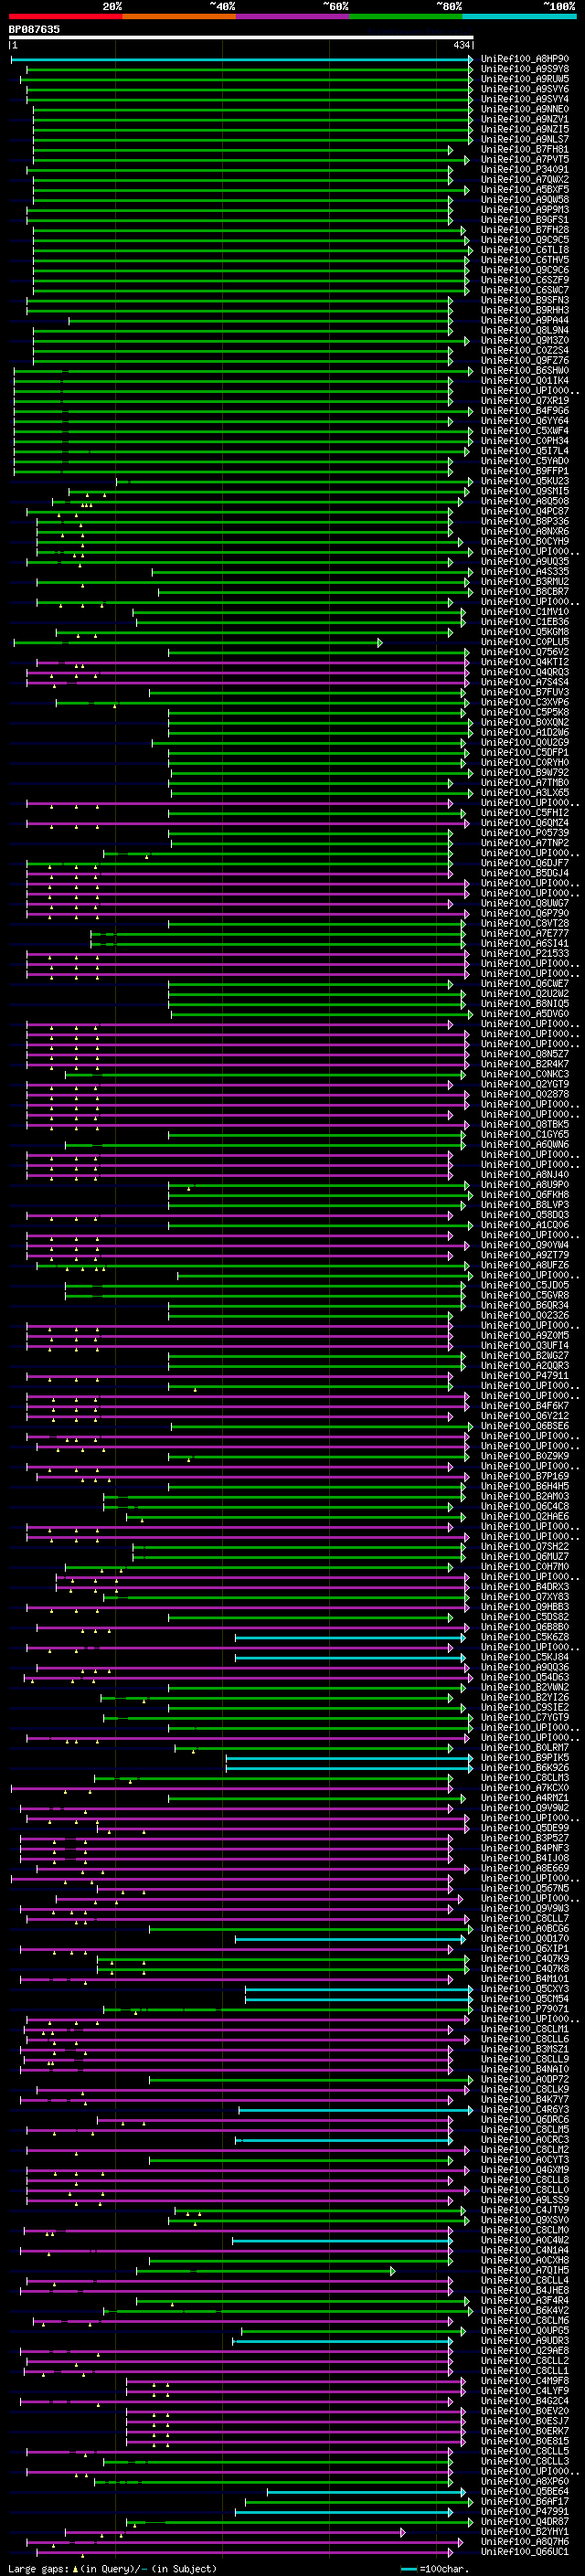Image resolution: width=585 pixels, height=2576 pixels.
Task: Select the BP087635 query label
Action: pos(34,29)
